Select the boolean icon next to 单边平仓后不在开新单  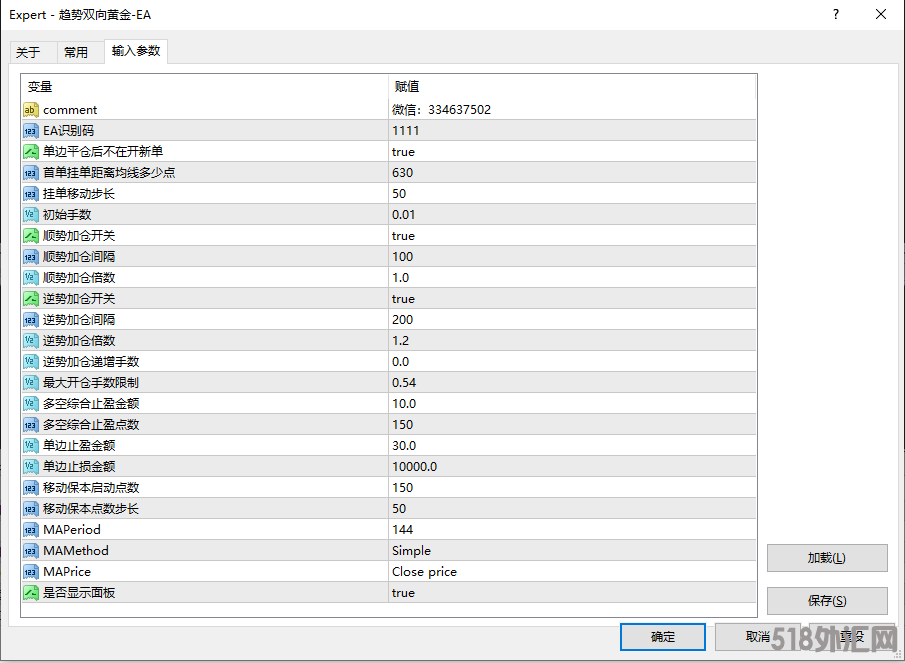(31, 151)
